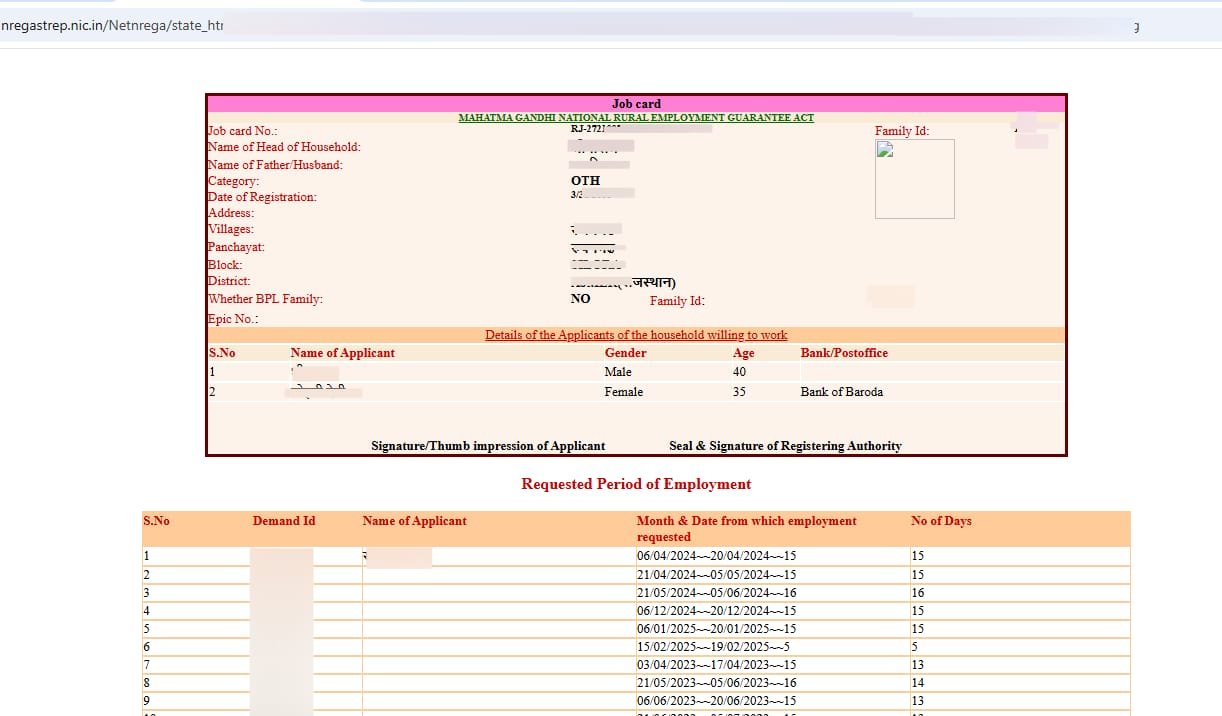The image size is (1222, 716).
Task: Click the Seal & Signature of Registering Authority text
Action: click(785, 446)
